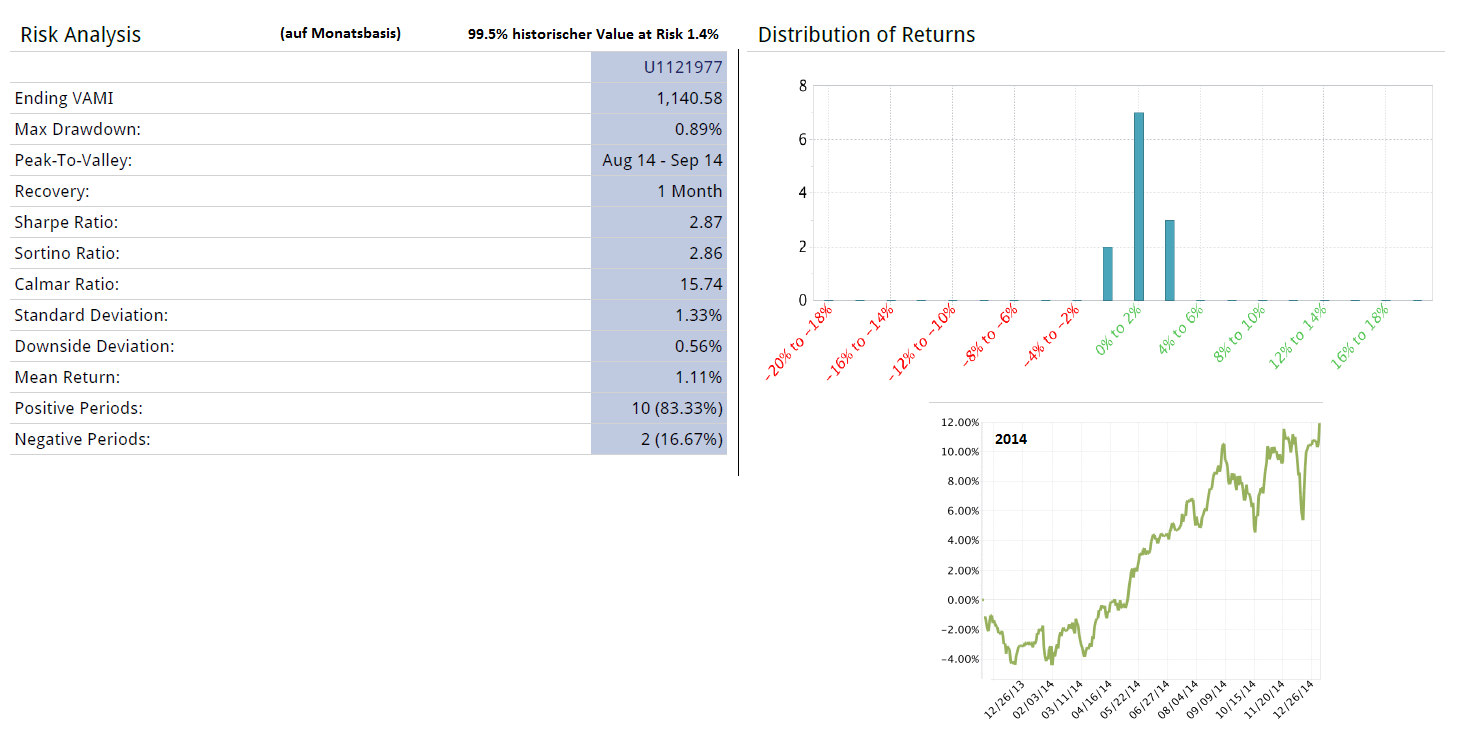Click the Peak-To-Valley value Aug 14 - Sep 14
The width and height of the screenshot is (1483, 753).
click(x=662, y=161)
